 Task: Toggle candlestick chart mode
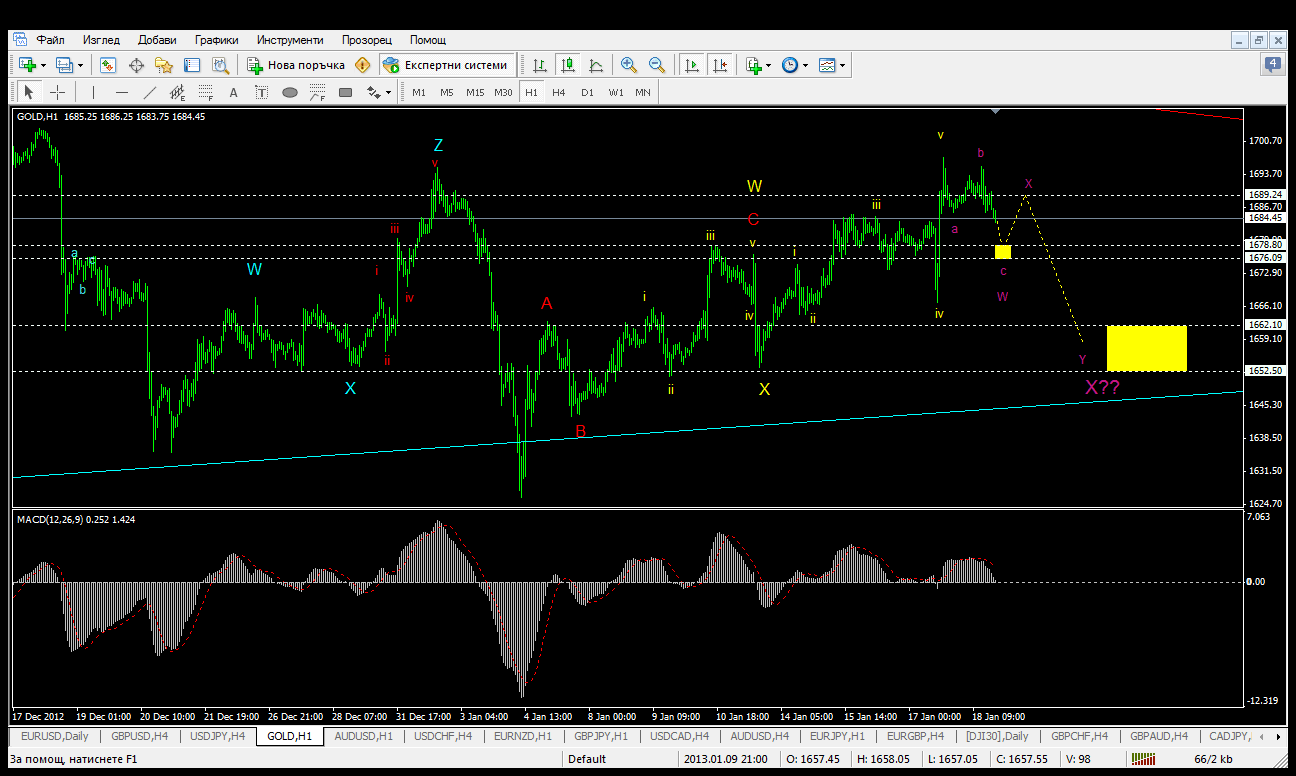tap(568, 65)
